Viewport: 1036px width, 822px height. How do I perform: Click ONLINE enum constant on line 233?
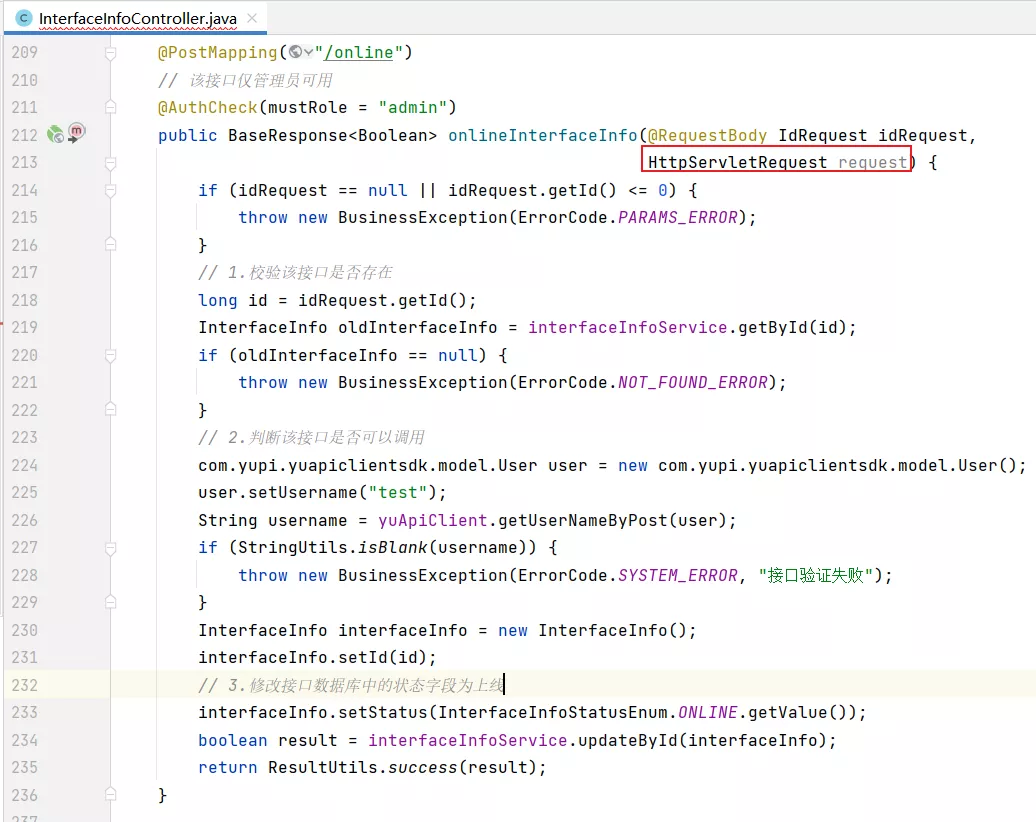click(708, 712)
